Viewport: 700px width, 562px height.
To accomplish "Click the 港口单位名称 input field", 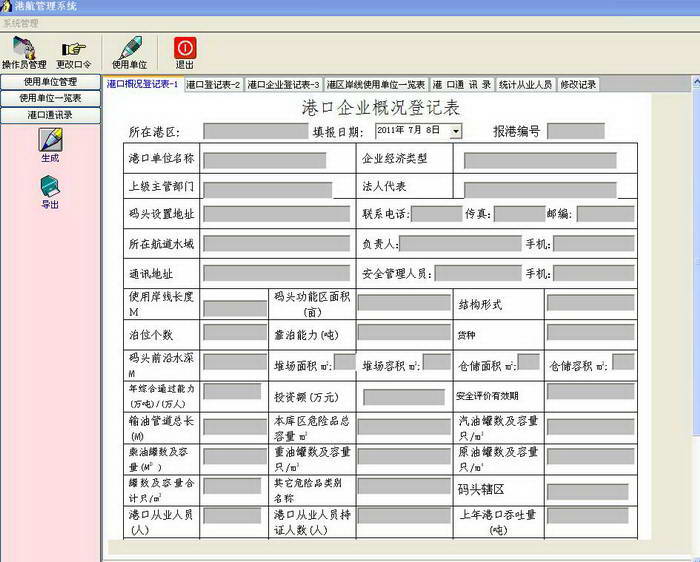I will pyautogui.click(x=265, y=160).
